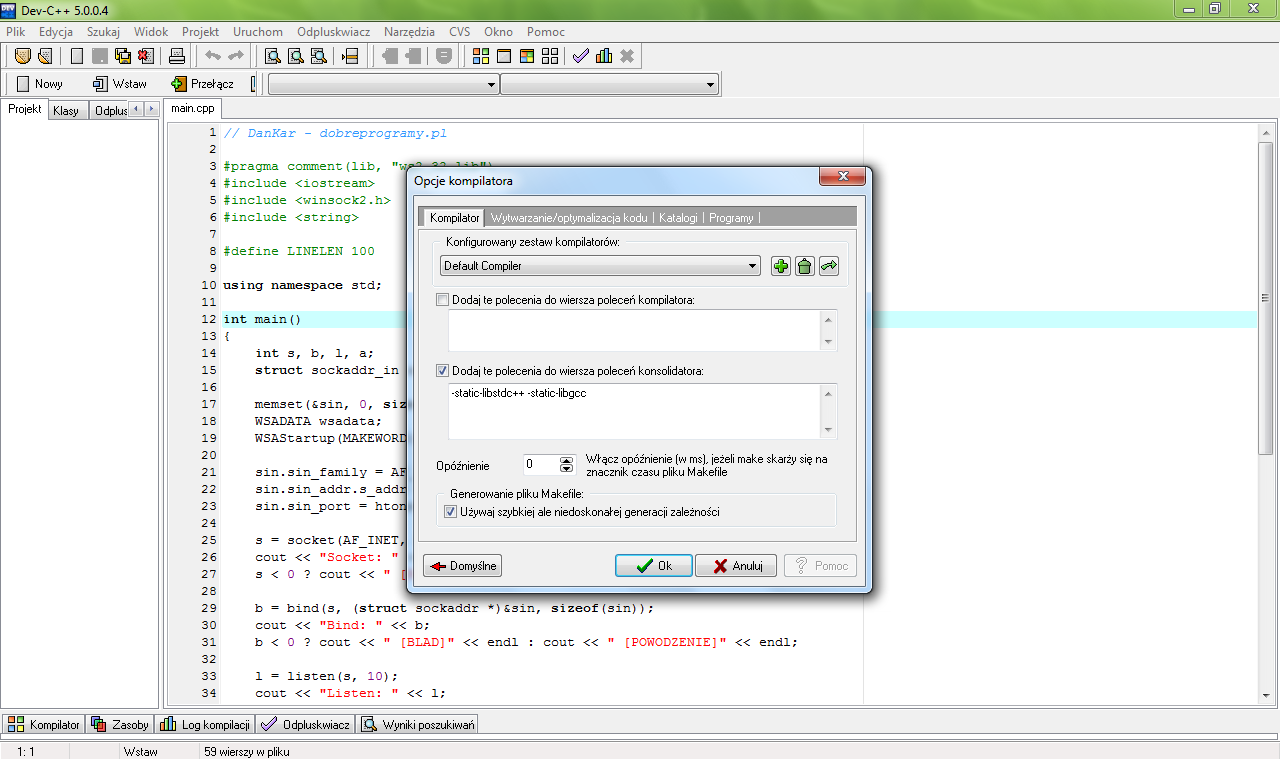Click the Domyślne defaults button
Viewport: 1280px width, 760px height.
click(x=462, y=566)
